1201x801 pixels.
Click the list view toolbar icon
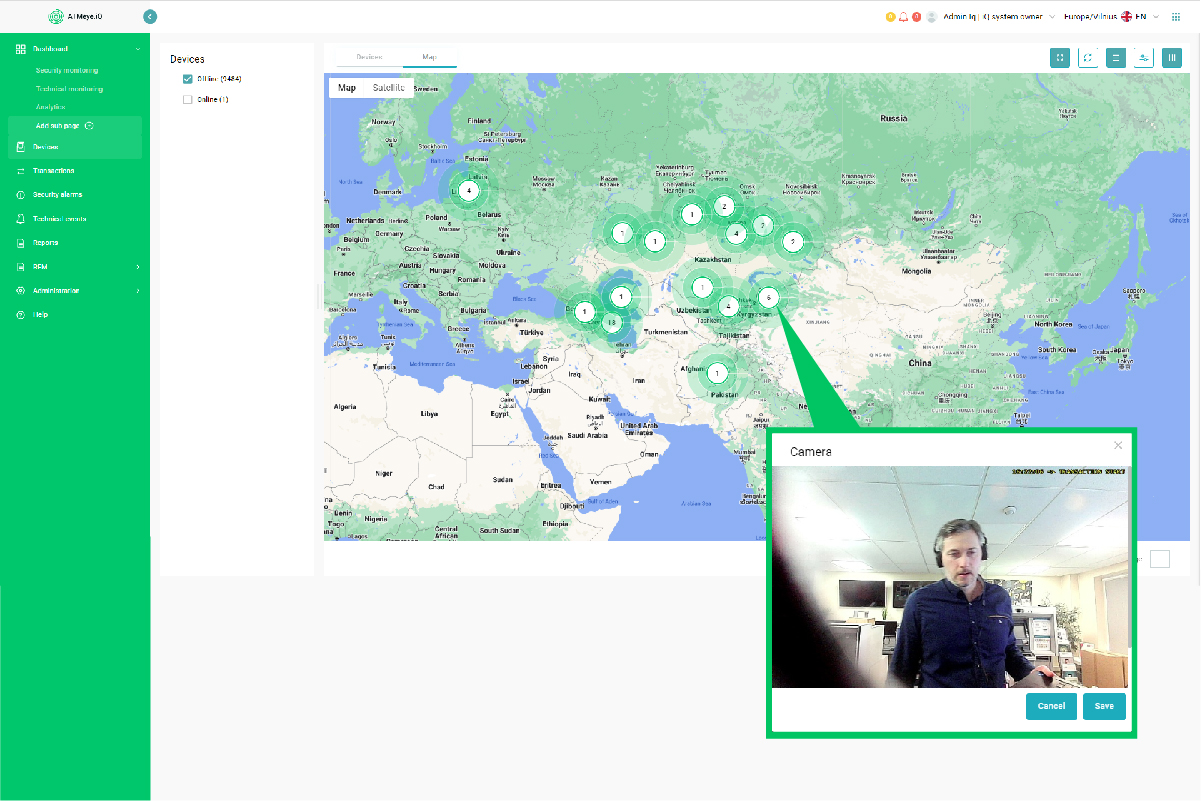coord(1116,58)
